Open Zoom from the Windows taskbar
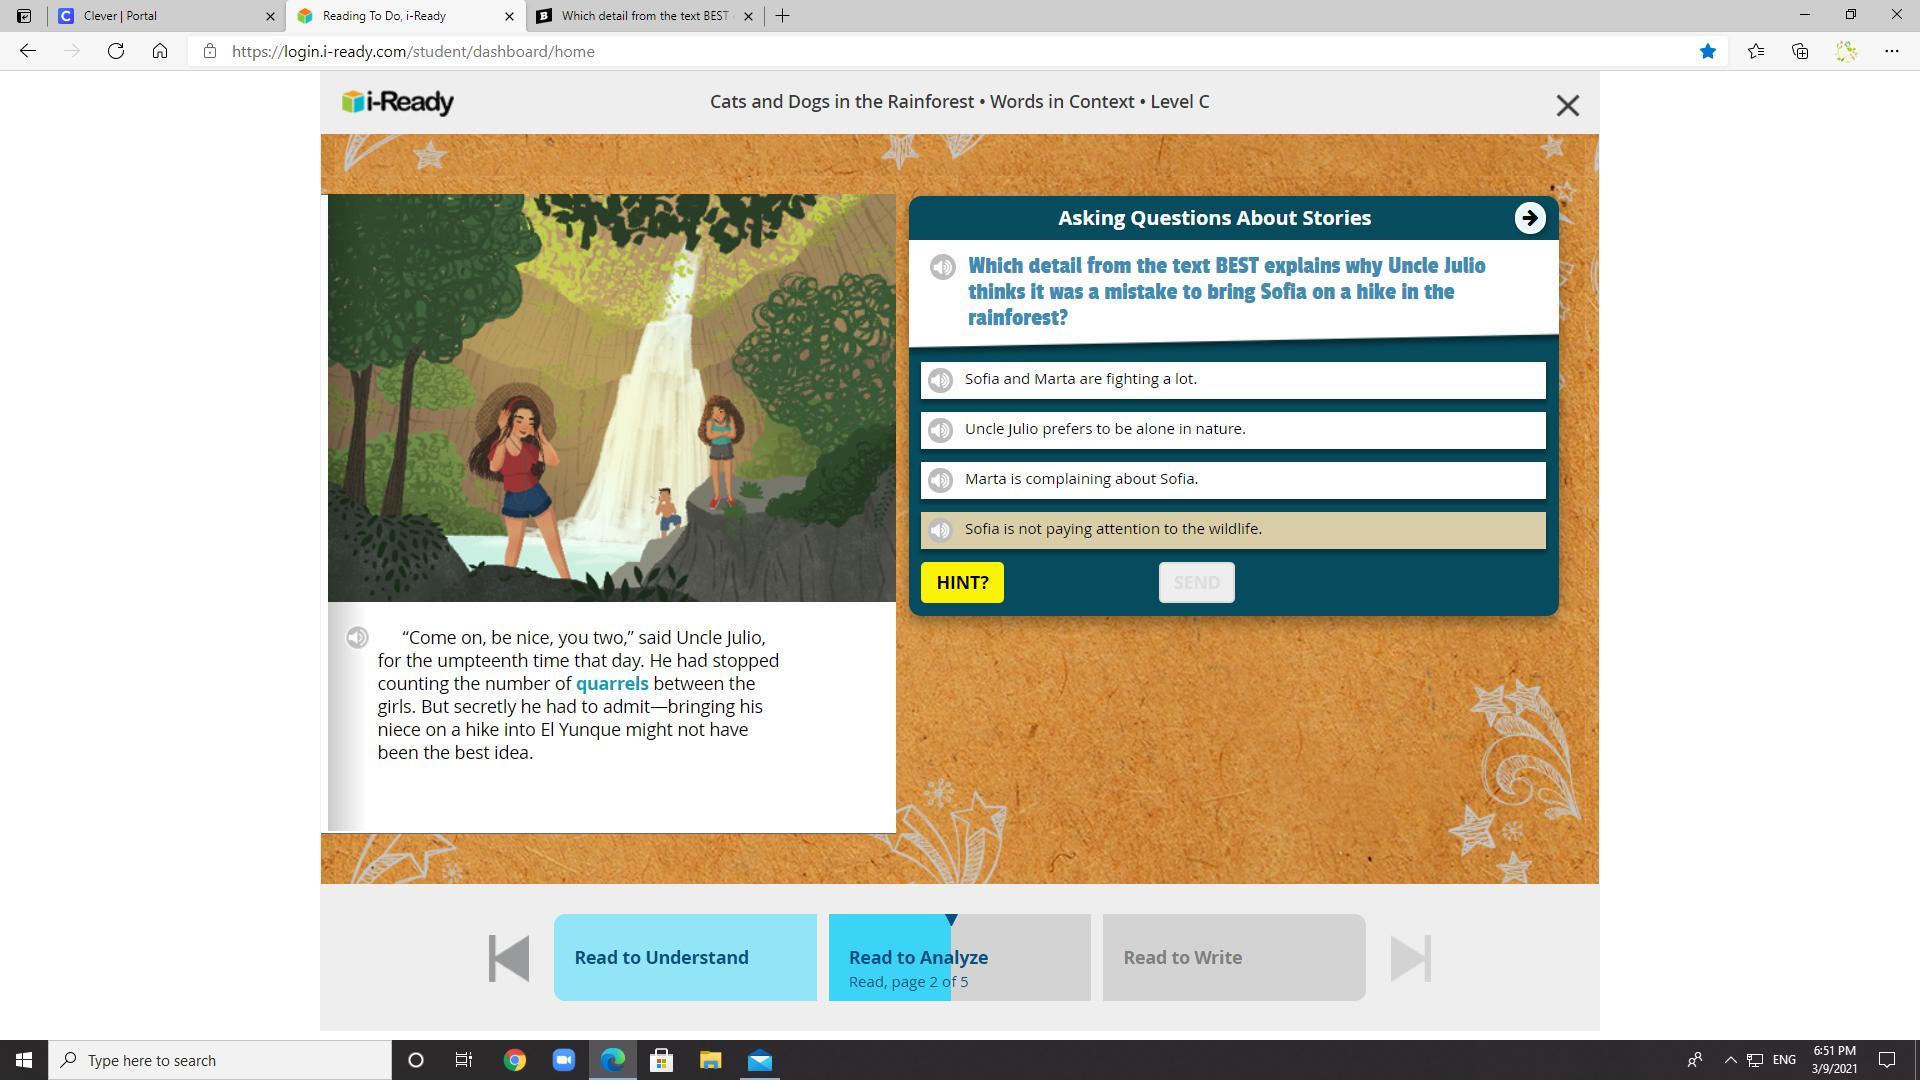1920x1080 pixels. [563, 1060]
